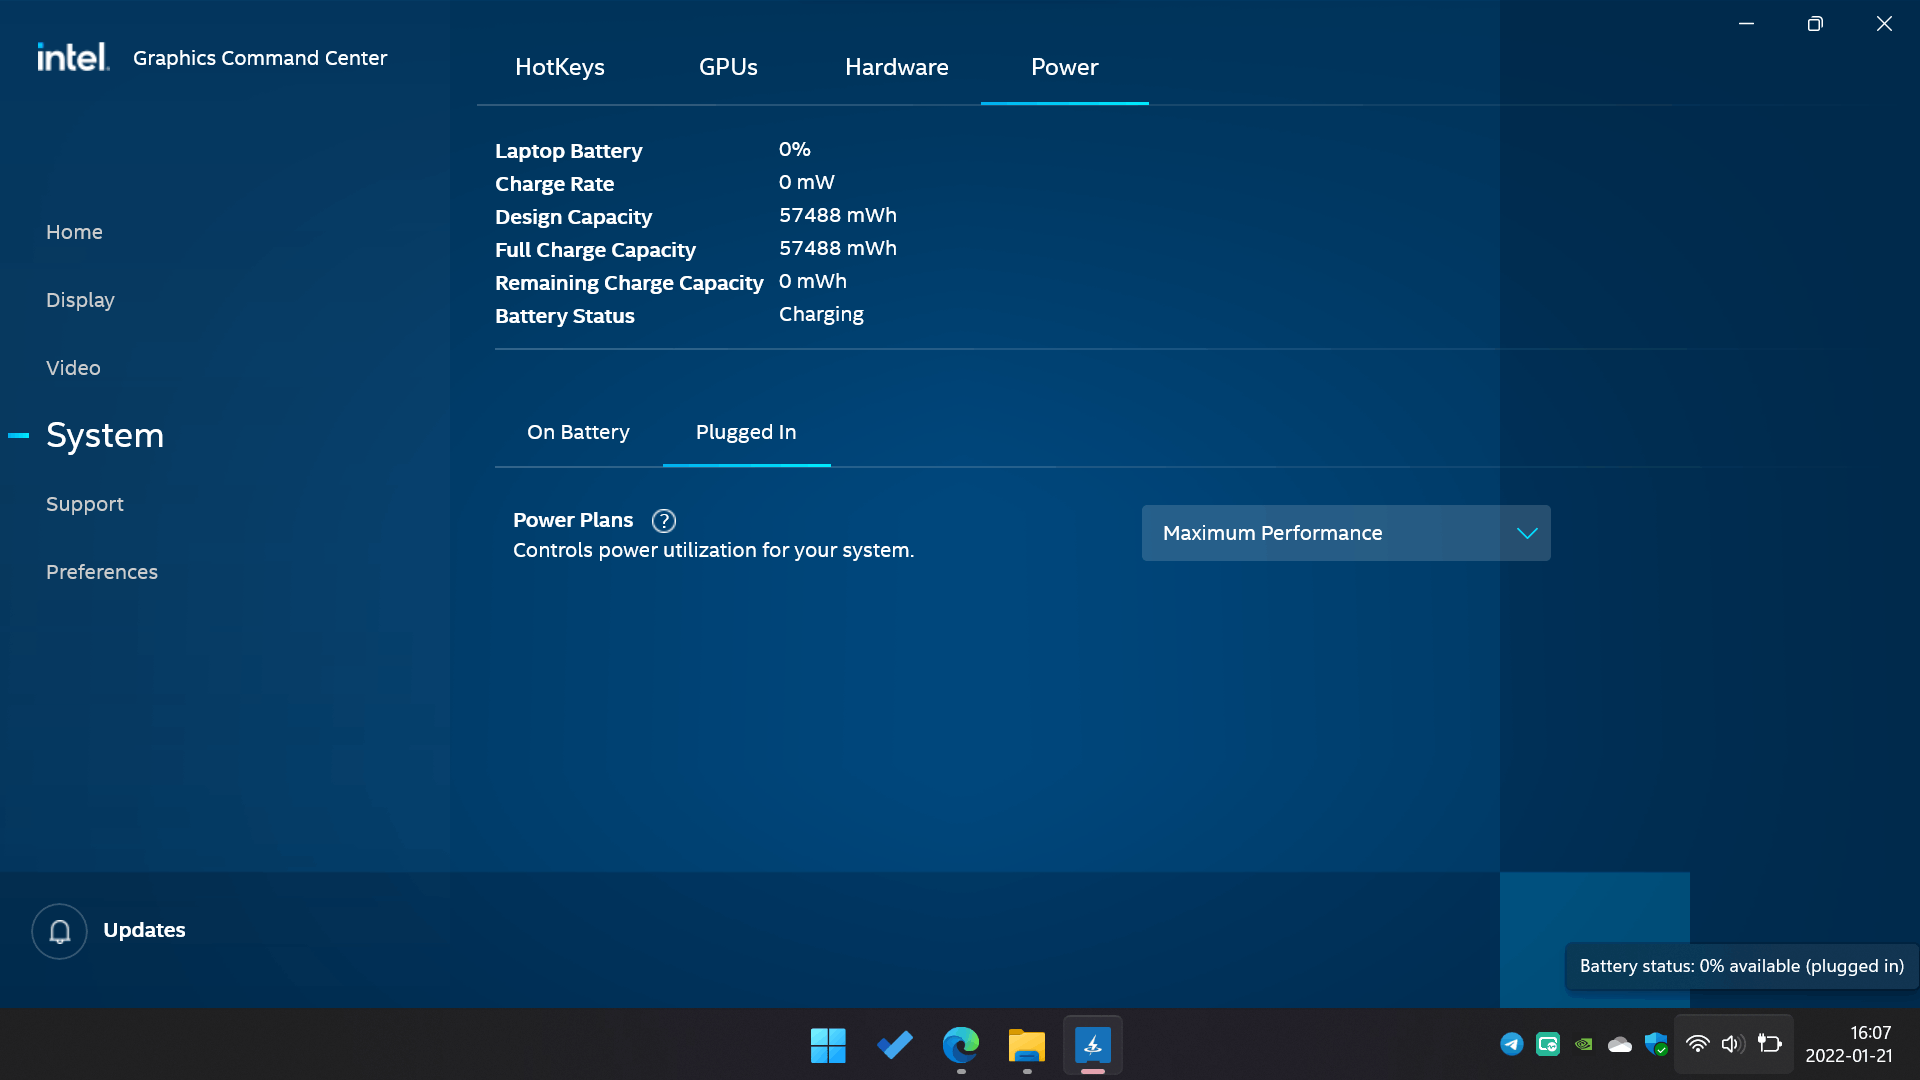
Task: Open File Explorer from taskbar
Action: 1026,1045
